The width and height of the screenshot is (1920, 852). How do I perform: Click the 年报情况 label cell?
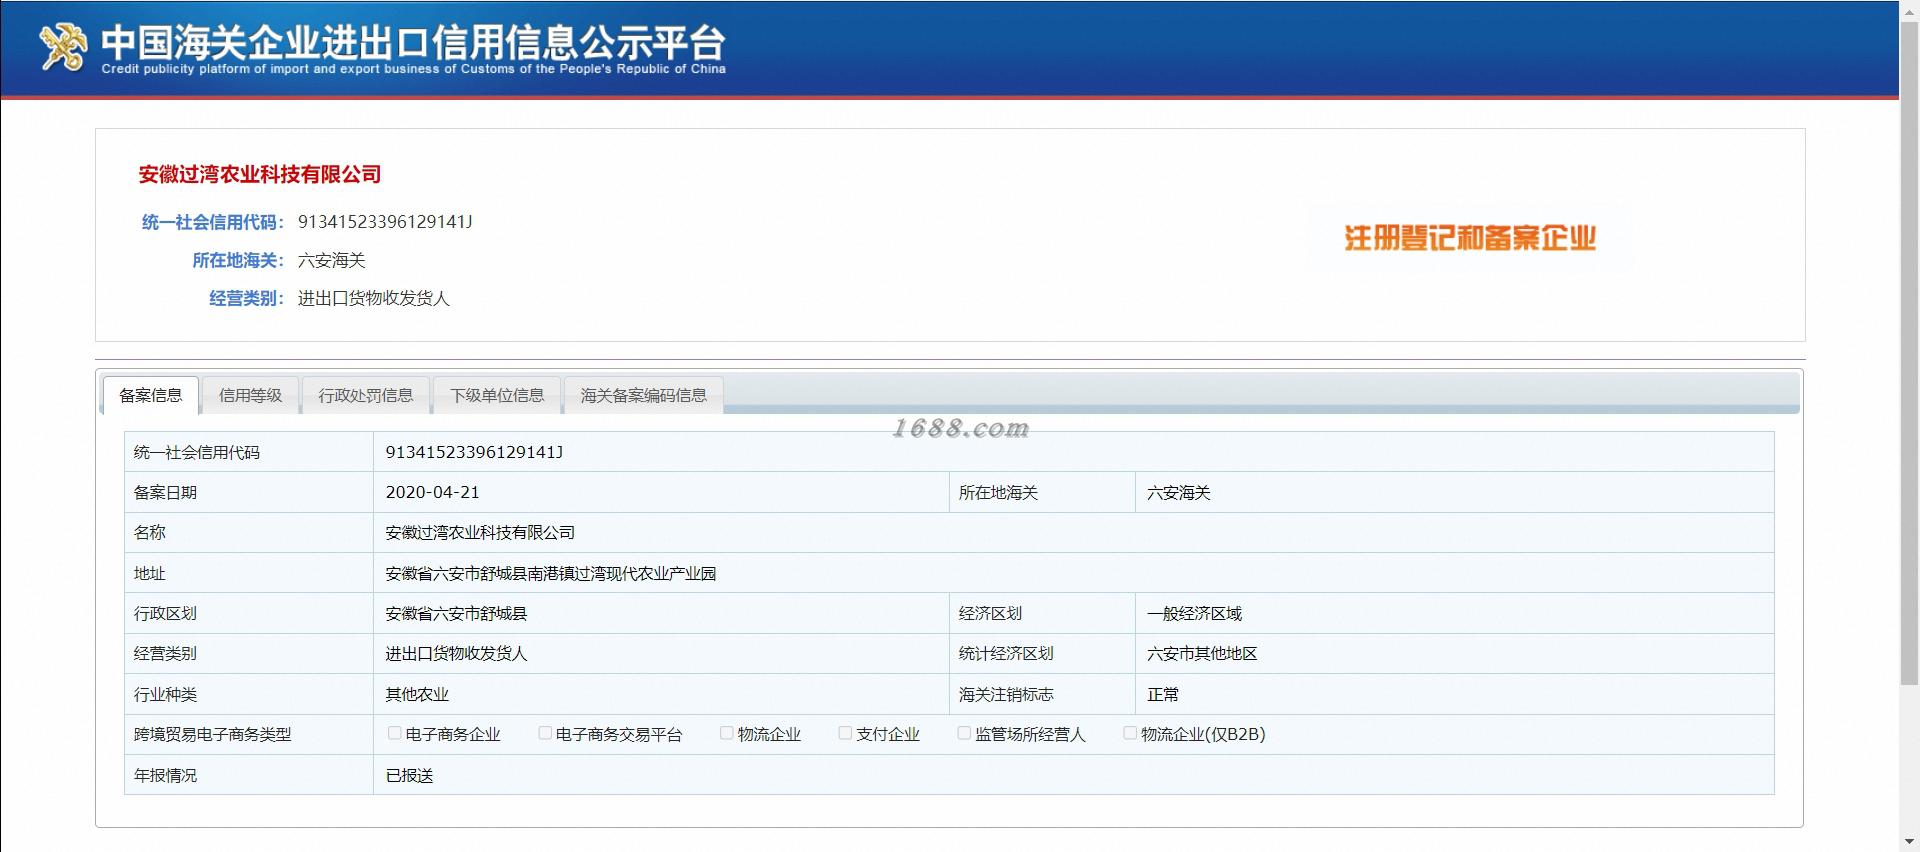(x=249, y=775)
